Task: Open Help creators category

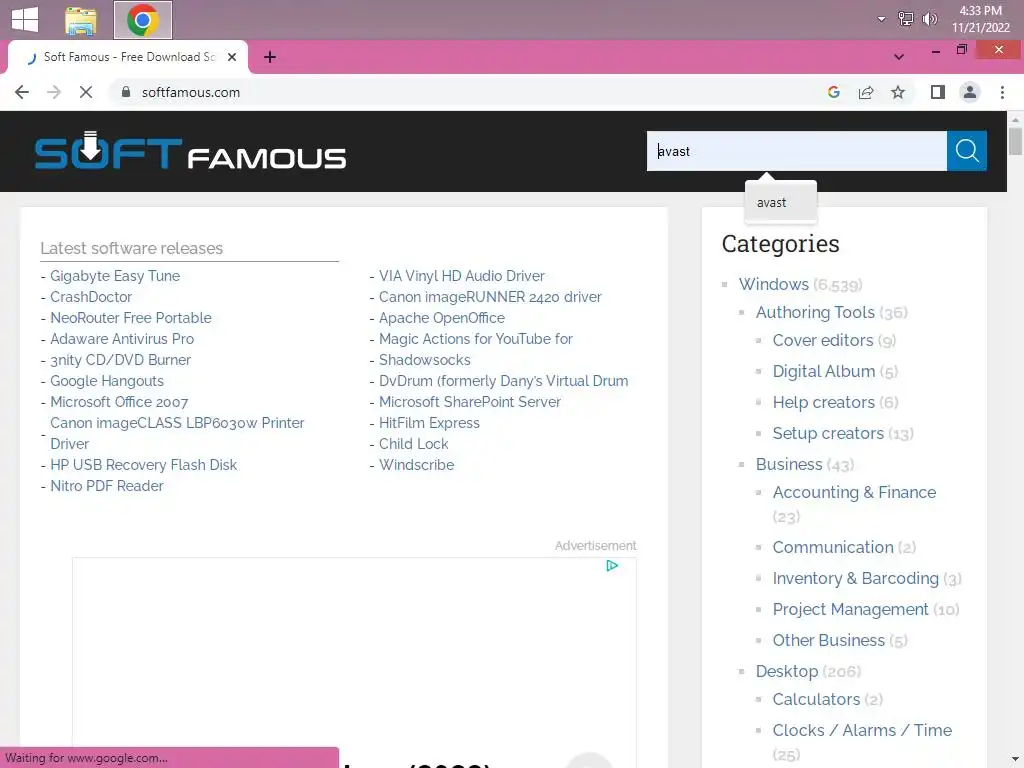Action: (x=824, y=402)
